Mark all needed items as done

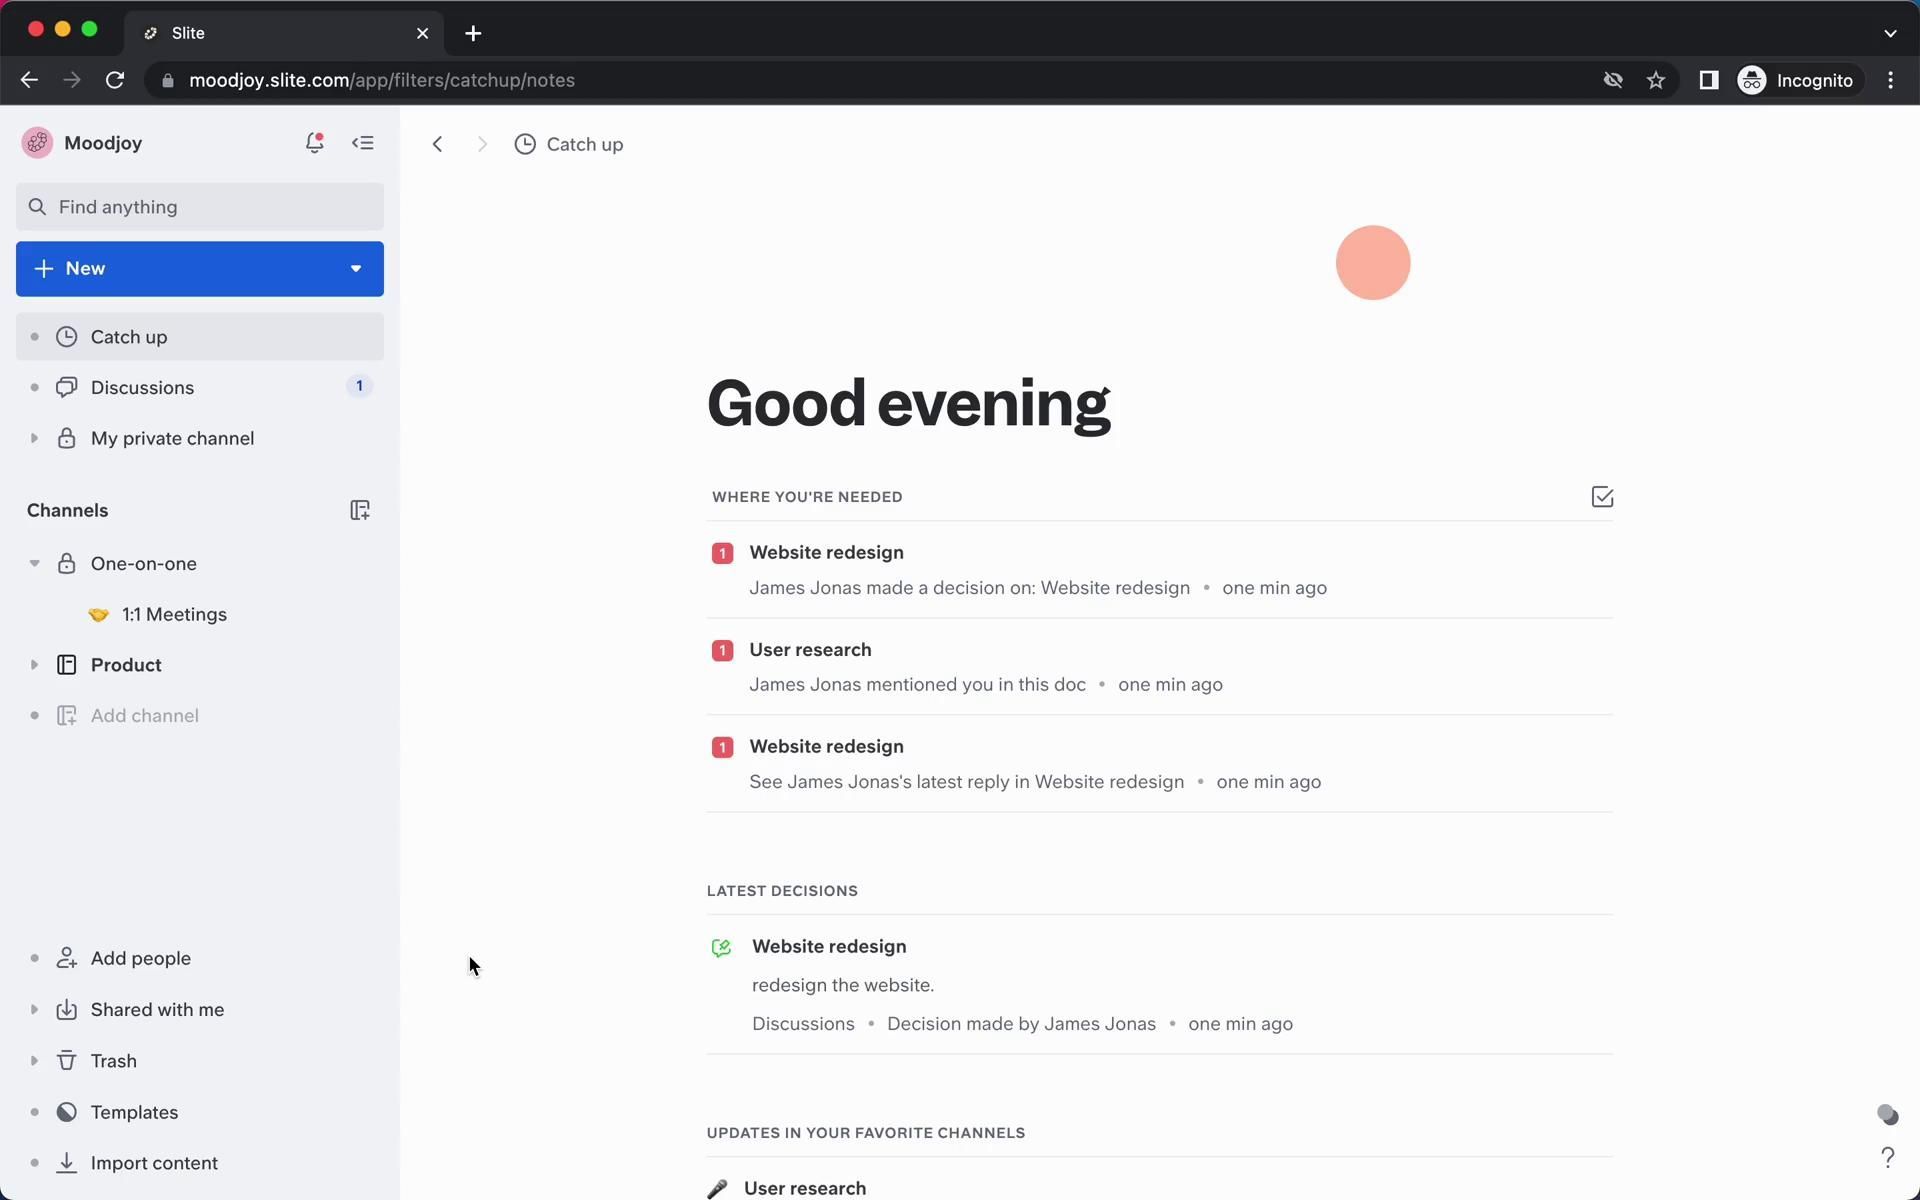[x=1602, y=497]
